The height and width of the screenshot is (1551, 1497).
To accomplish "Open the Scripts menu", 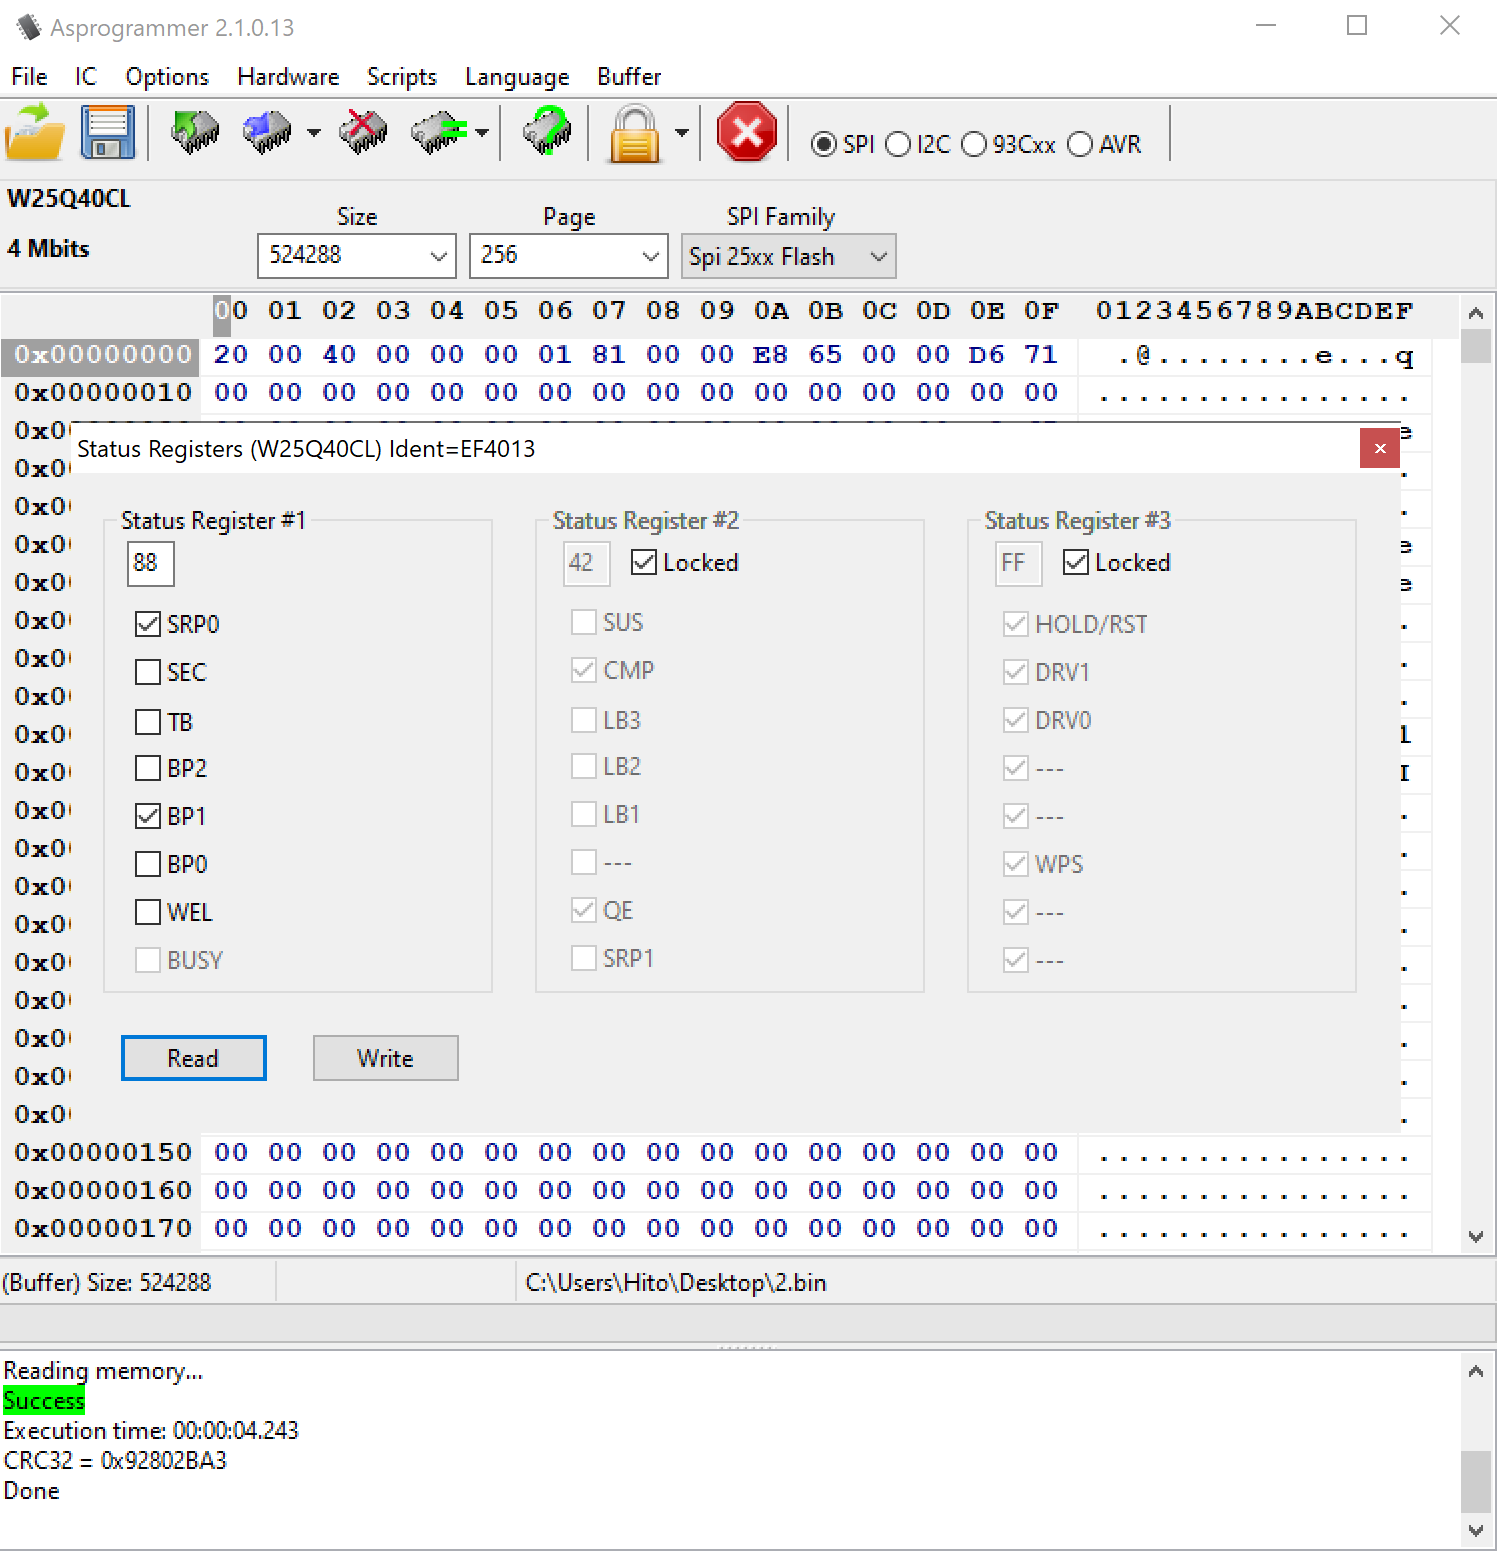I will click(401, 77).
